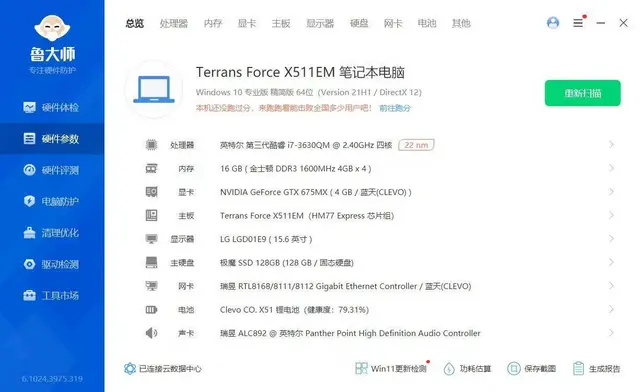The width and height of the screenshot is (640, 392).
Task: Click the 显示器 monitor icon
Action: point(151,239)
